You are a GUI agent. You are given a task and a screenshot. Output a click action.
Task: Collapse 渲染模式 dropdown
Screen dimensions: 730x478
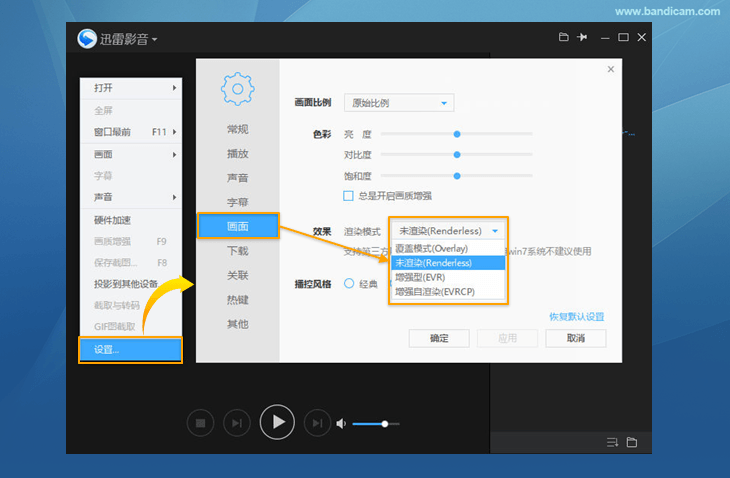click(x=448, y=231)
